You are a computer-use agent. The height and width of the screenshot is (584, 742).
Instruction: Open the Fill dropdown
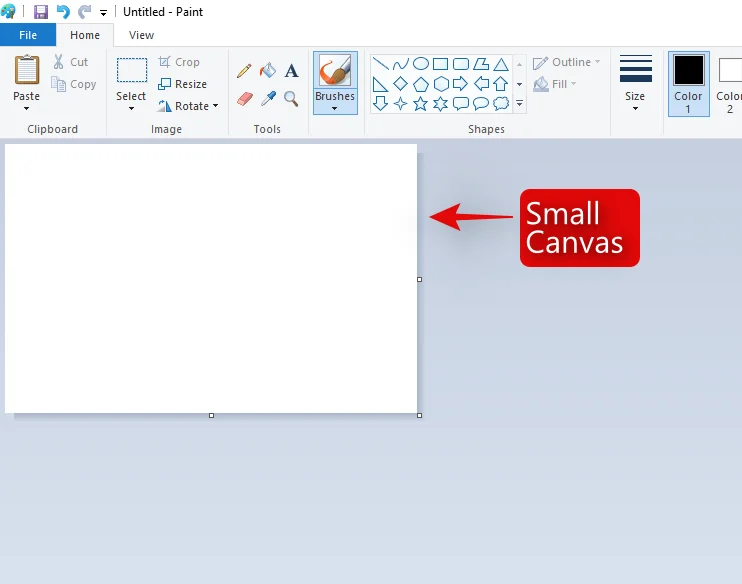[x=574, y=84]
